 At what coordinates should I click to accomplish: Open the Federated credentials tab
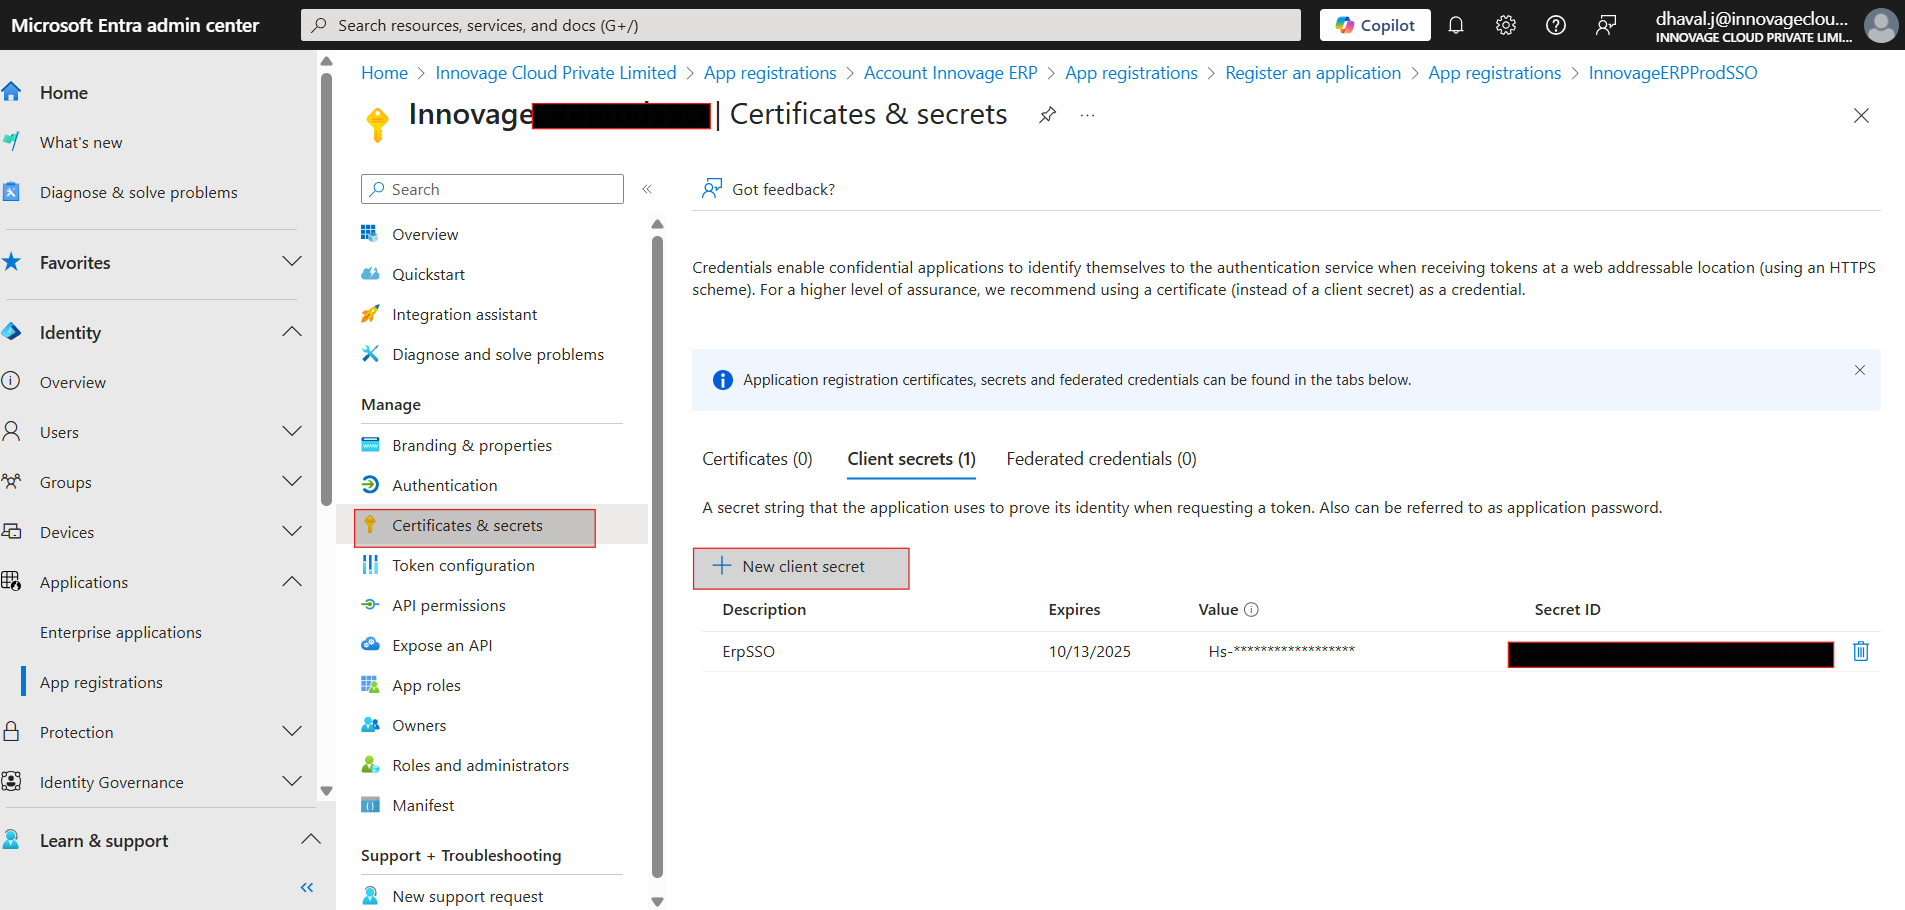click(1100, 458)
